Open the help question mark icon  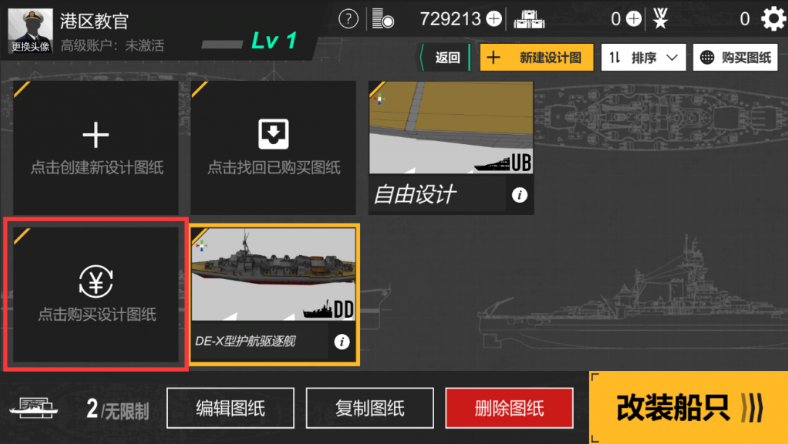pos(348,19)
